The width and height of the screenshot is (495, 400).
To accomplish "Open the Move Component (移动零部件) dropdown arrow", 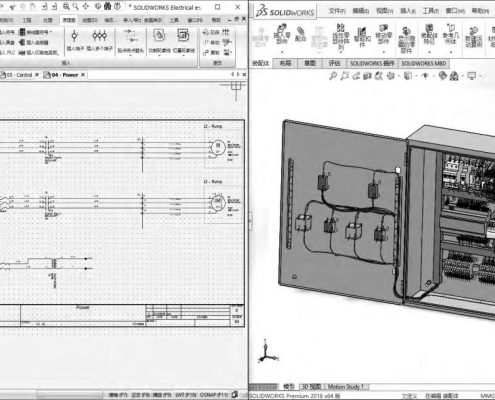I will (384, 52).
